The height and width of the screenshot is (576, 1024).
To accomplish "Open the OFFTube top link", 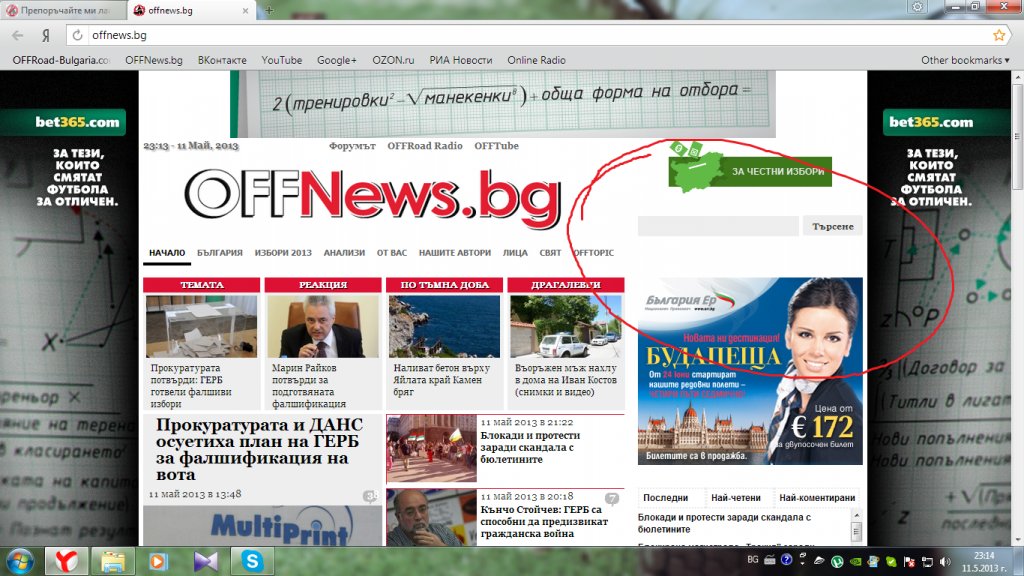I will tap(496, 146).
